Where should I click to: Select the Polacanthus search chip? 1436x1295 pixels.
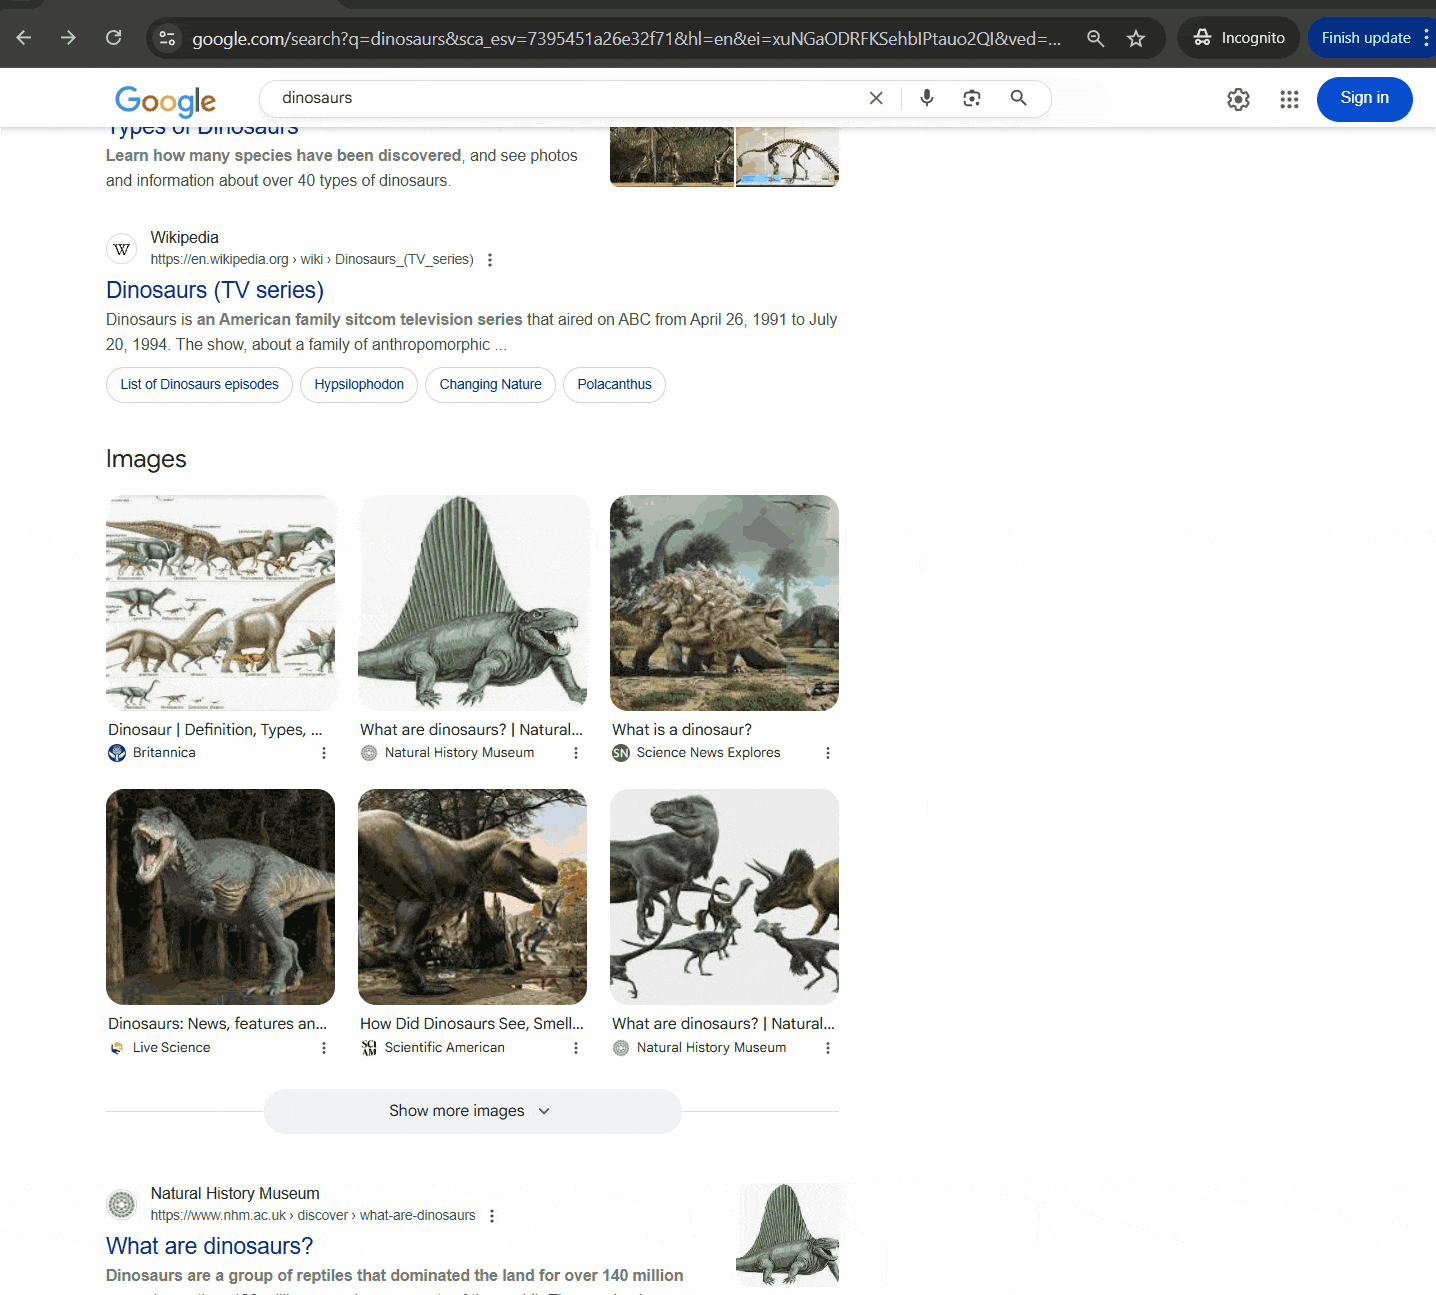coord(614,384)
